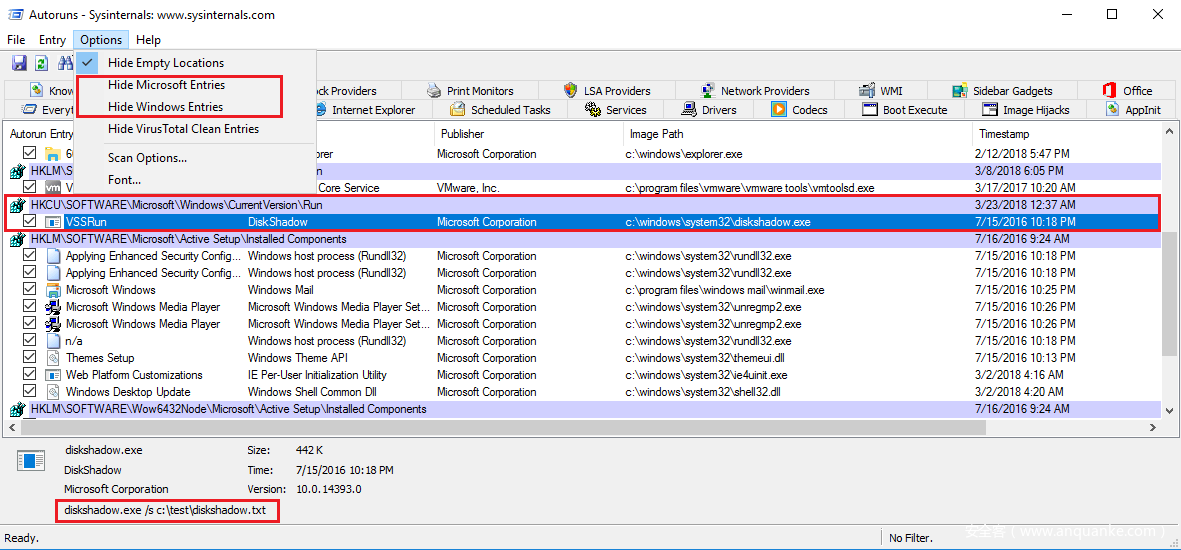Viewport: 1181px width, 550px height.
Task: Select Hide Microsoft Entries menu item
Action: (166, 85)
